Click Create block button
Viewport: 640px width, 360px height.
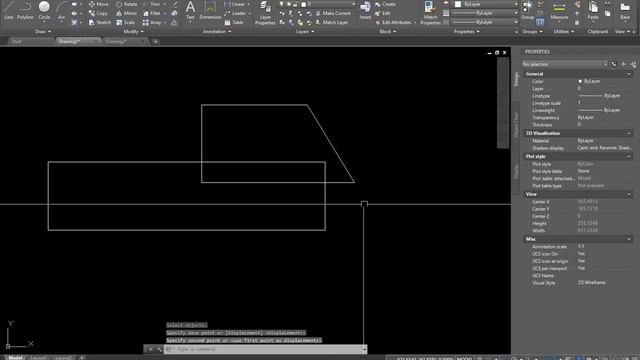(x=385, y=4)
